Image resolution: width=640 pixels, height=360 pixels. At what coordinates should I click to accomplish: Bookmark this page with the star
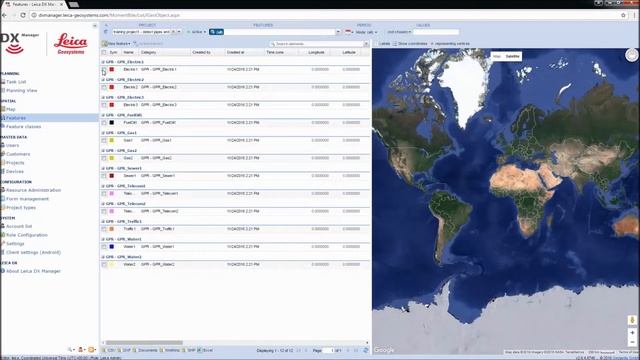coord(623,15)
